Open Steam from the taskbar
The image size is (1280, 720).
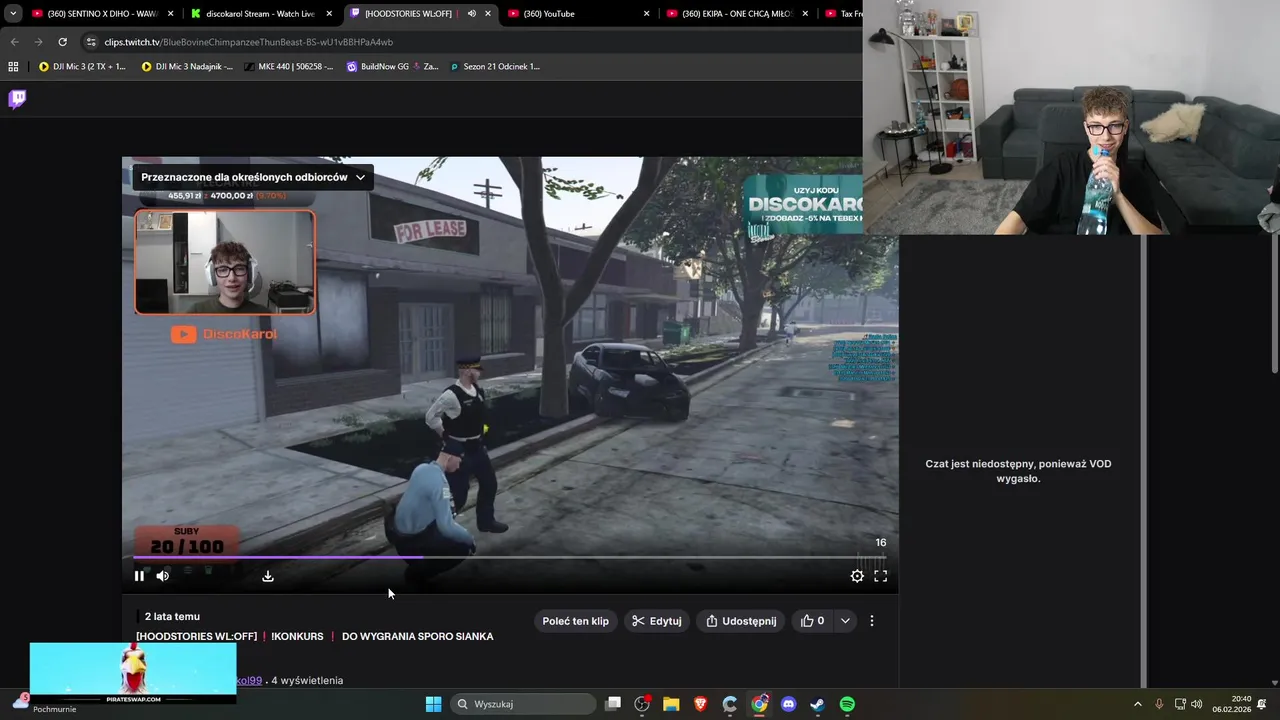(817, 704)
